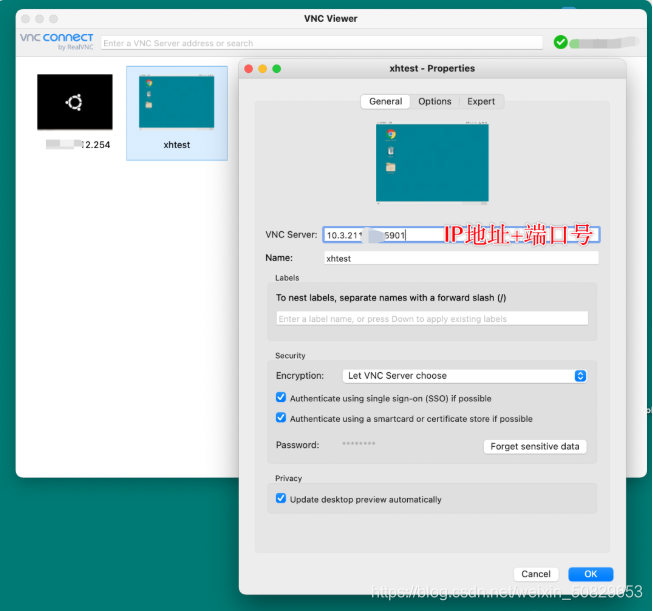Click Forget sensitive data button
Screen dimensions: 653x611
pos(535,446)
